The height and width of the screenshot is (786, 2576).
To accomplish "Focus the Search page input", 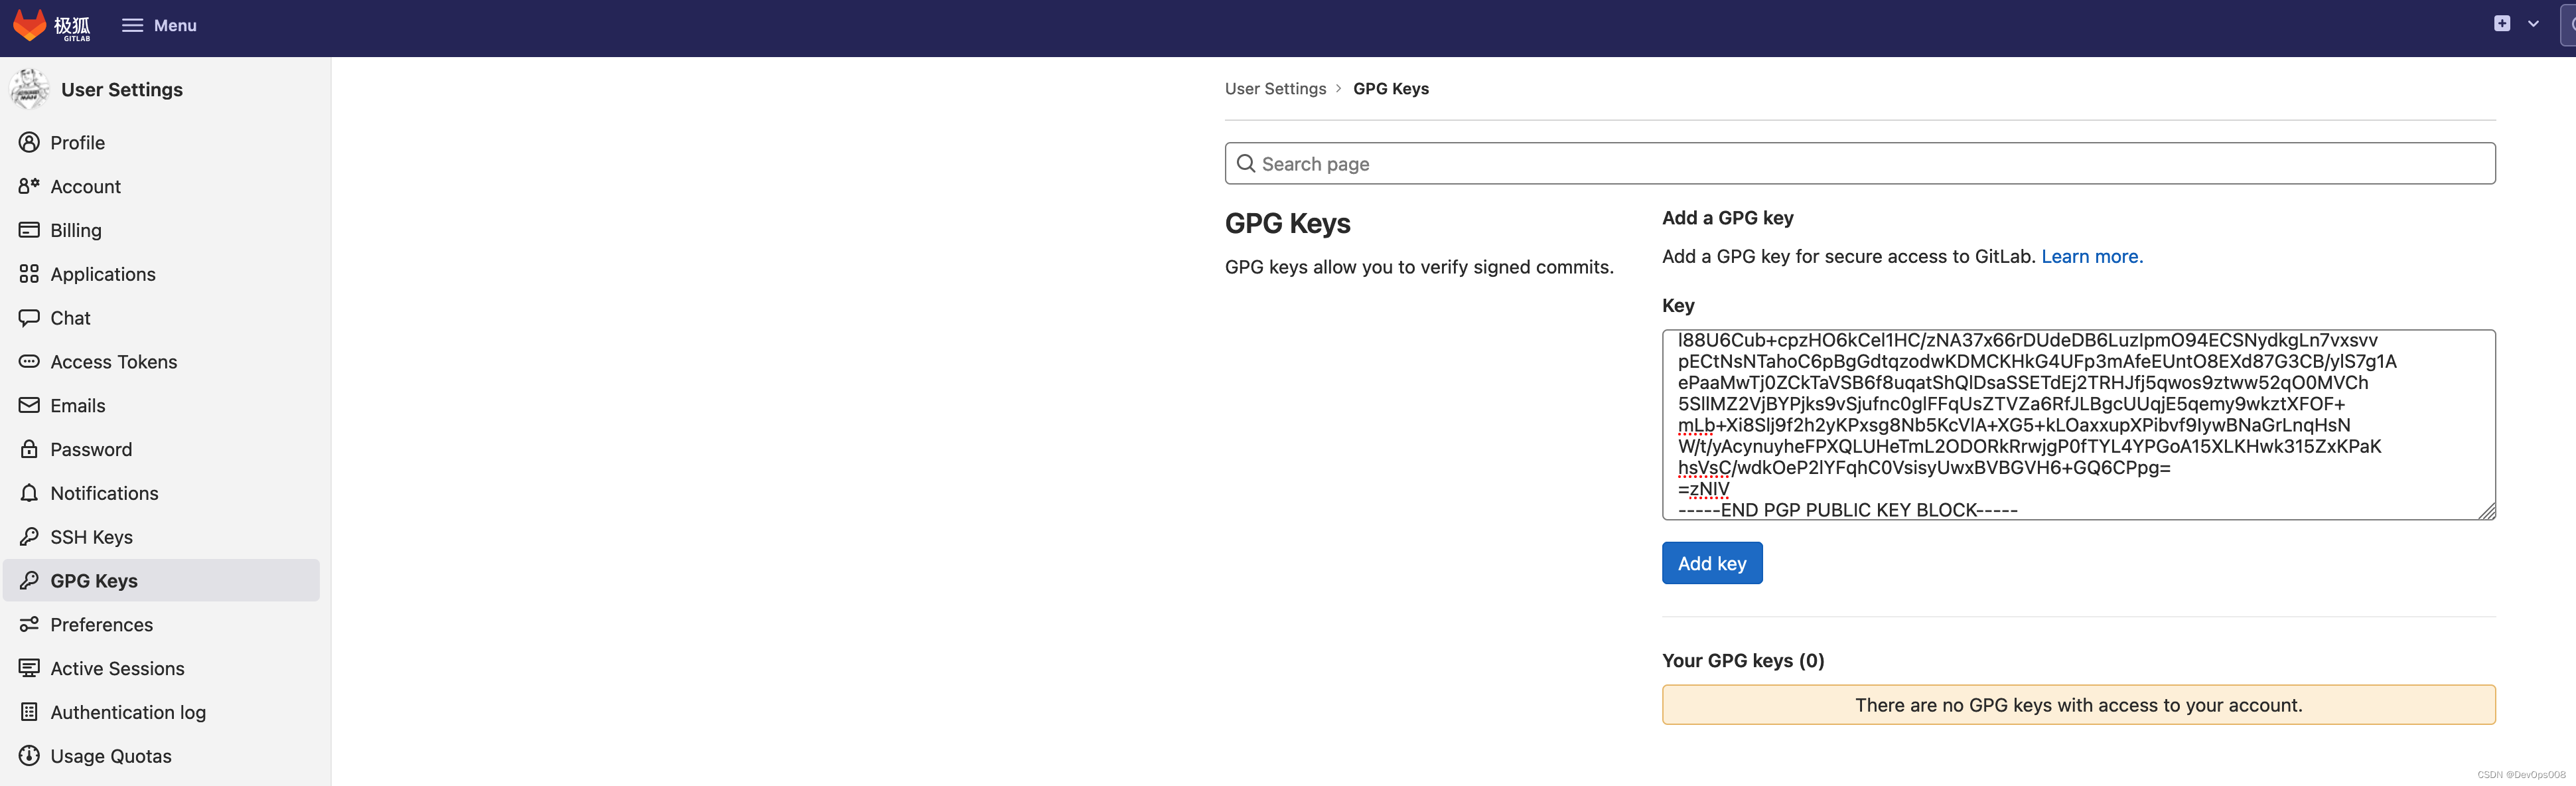I will pyautogui.click(x=1860, y=163).
